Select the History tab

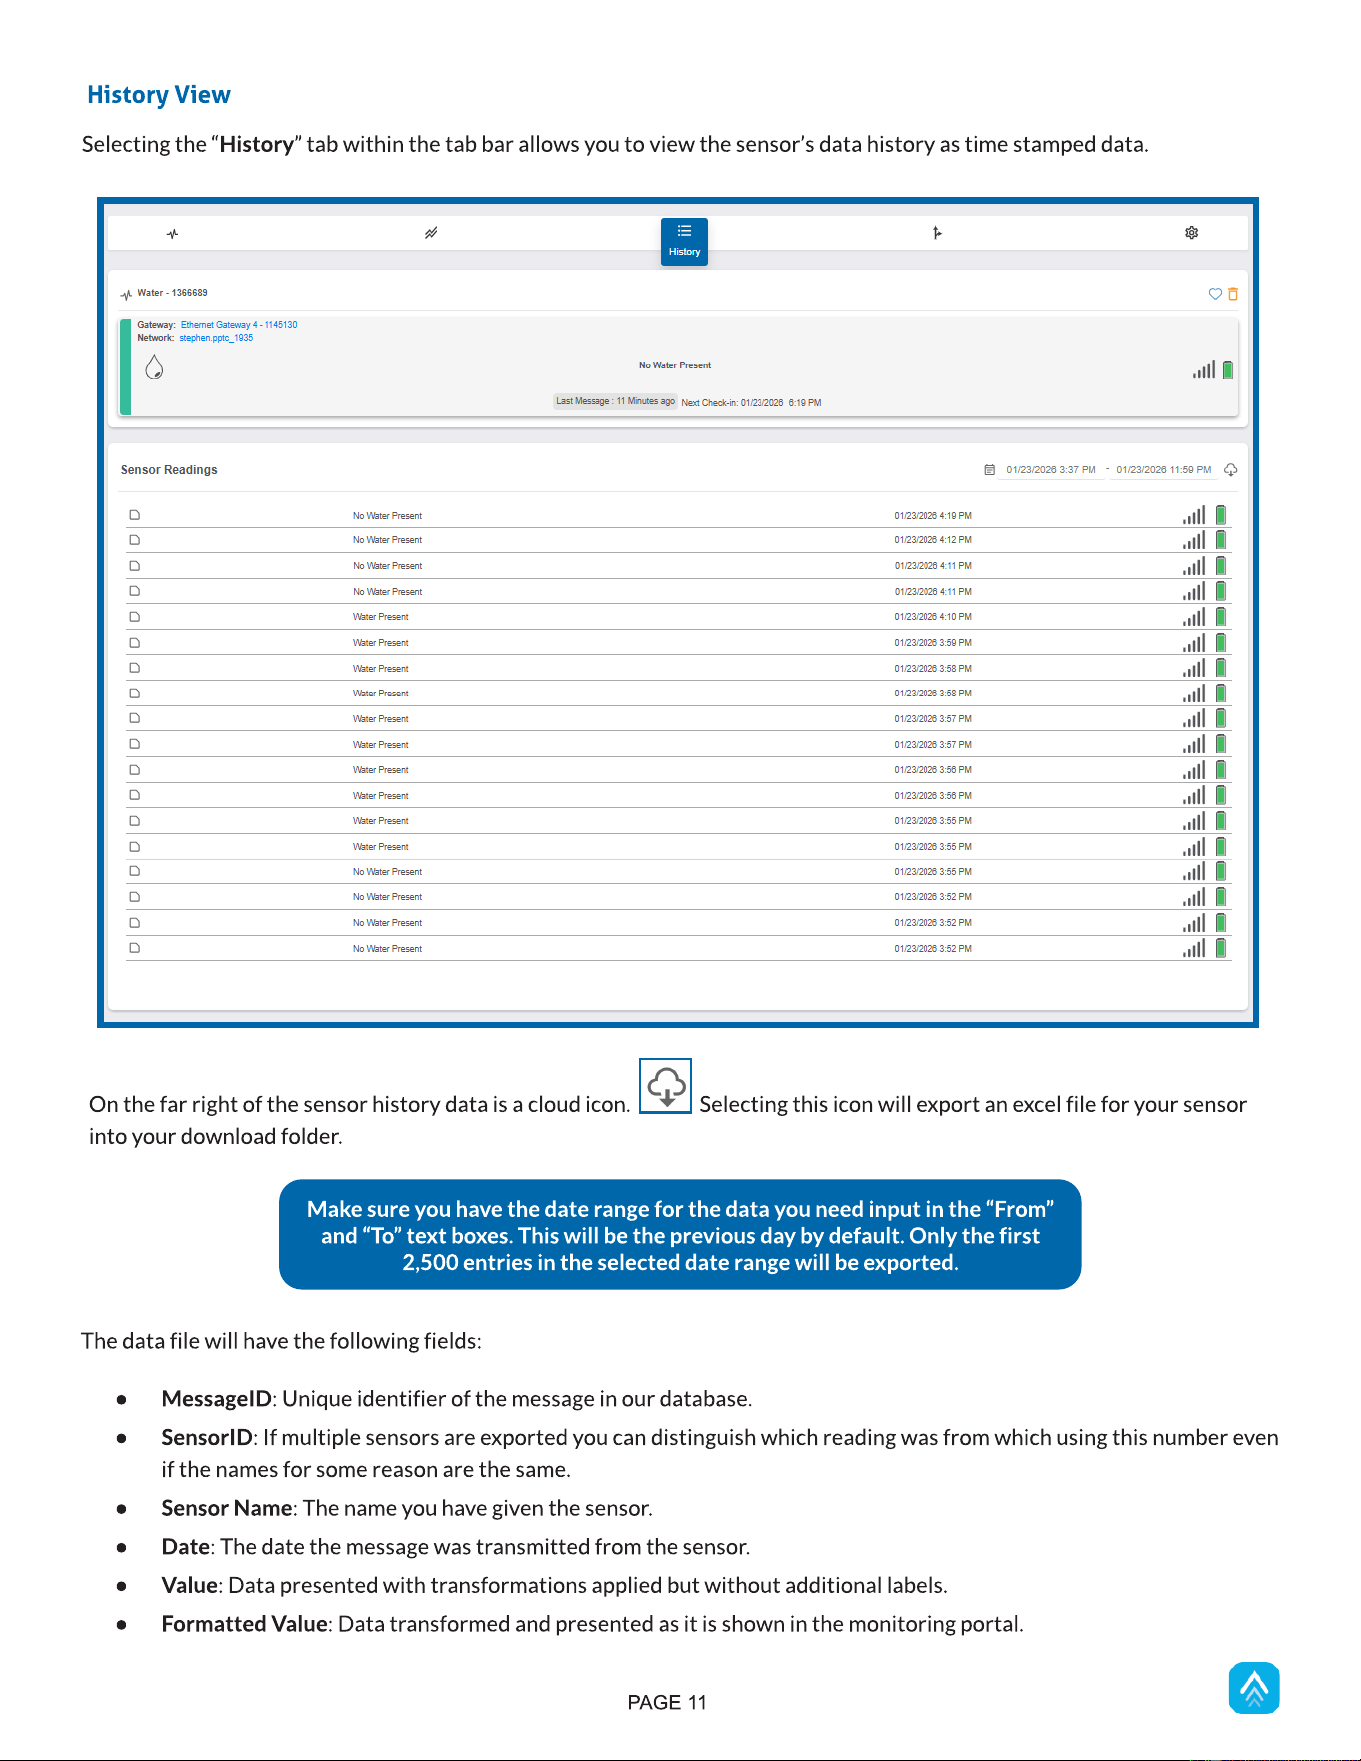tap(684, 241)
